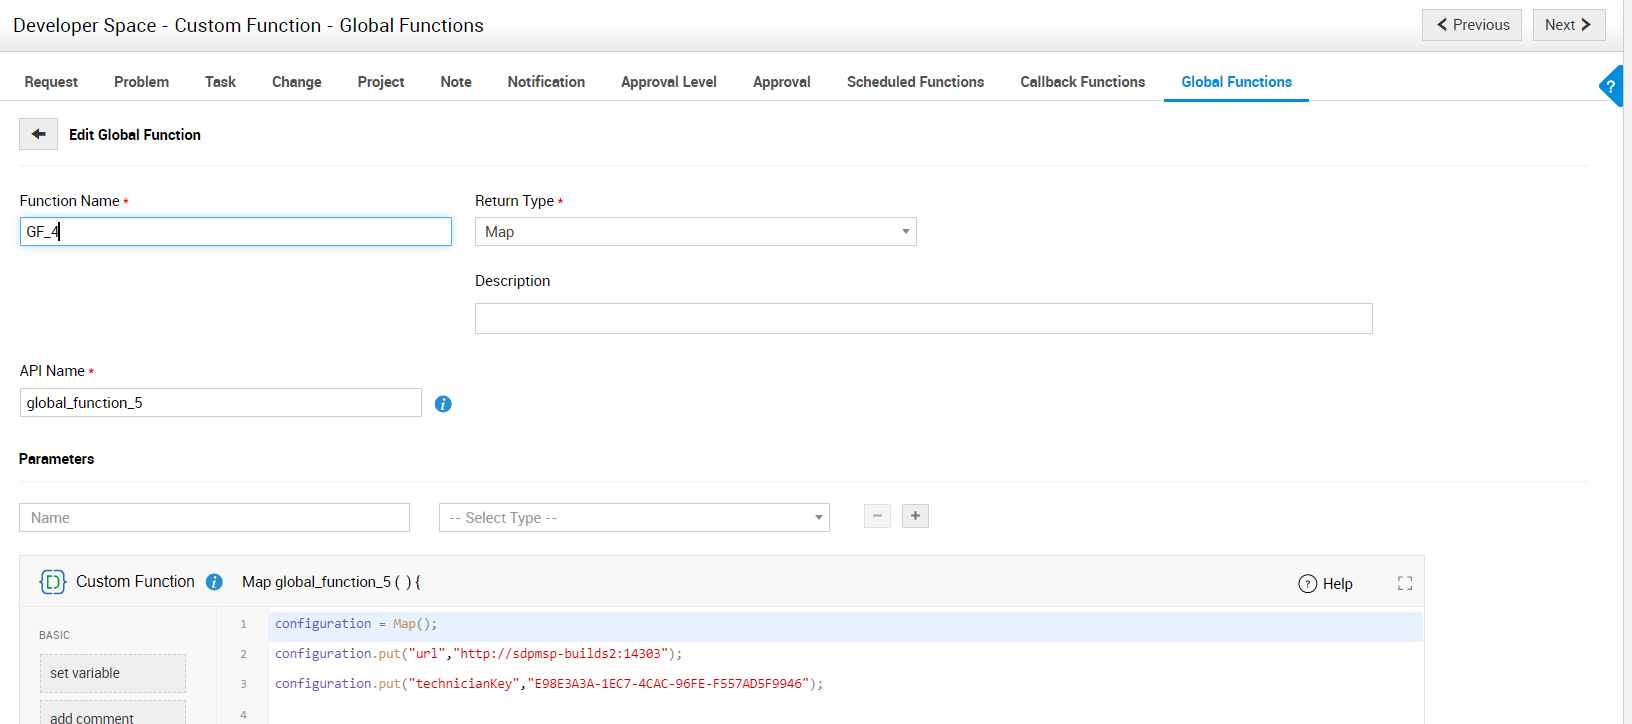1632x724 pixels.
Task: Click the API Name info icon
Action: (443, 404)
